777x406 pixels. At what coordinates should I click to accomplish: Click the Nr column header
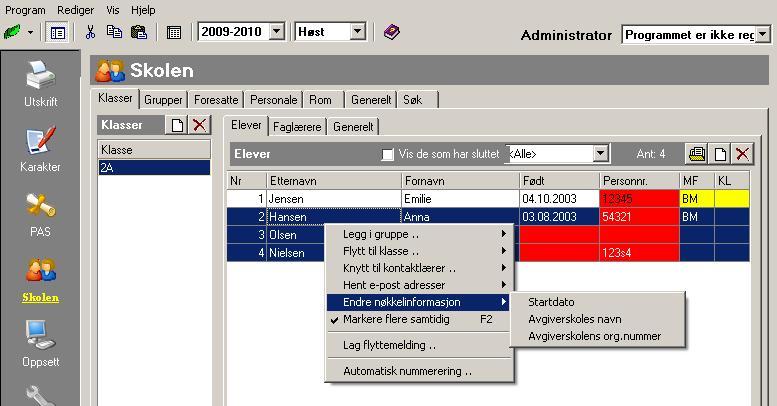coord(247,181)
